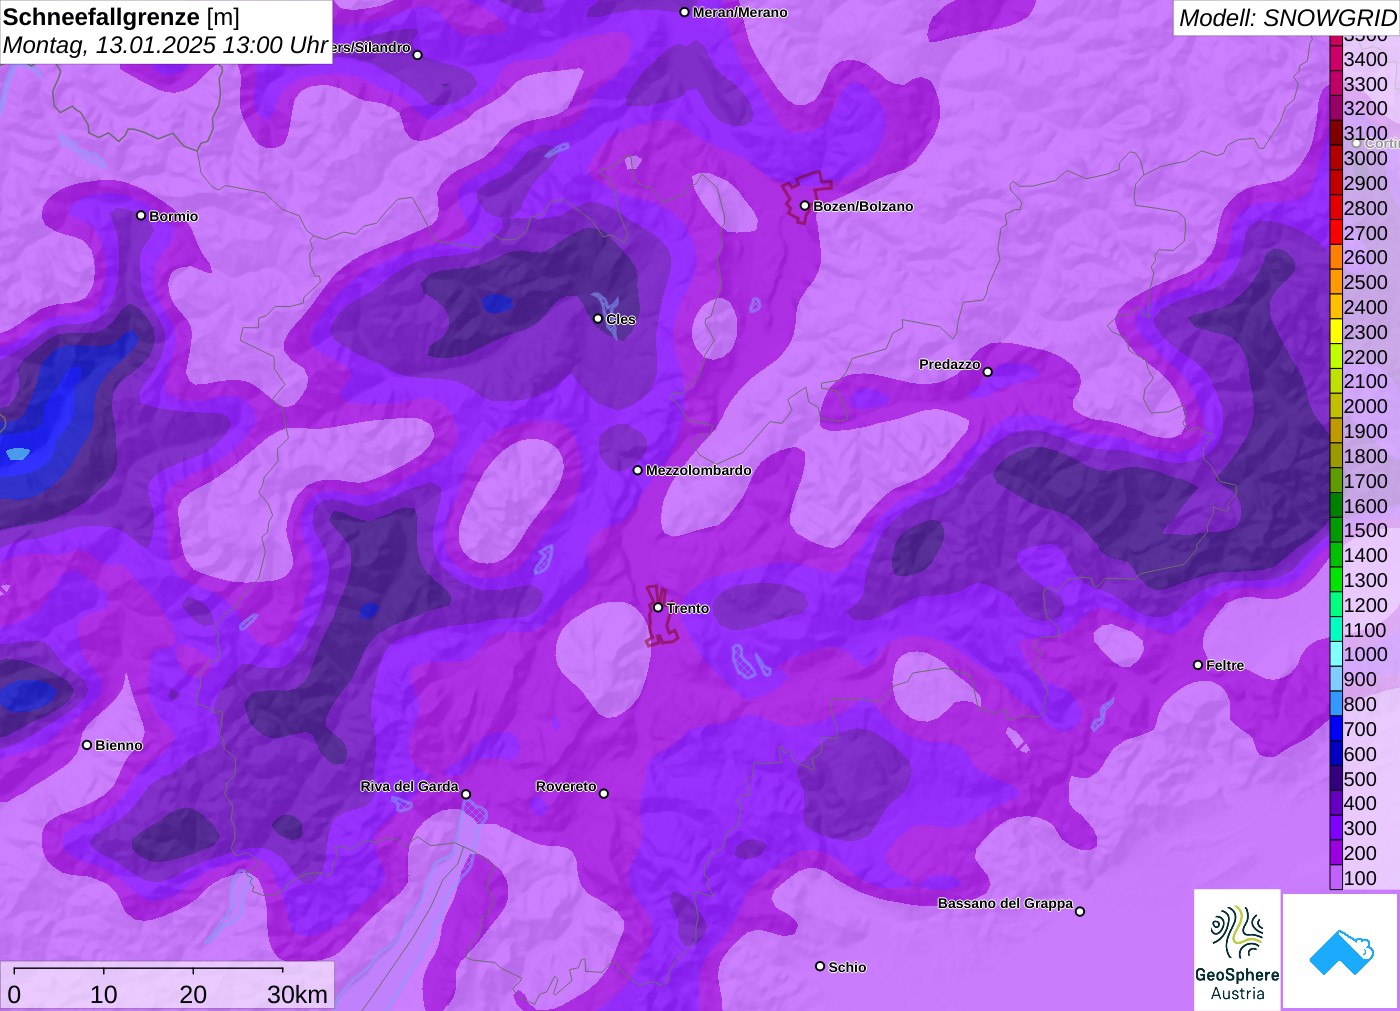Click the 3400 legend value

tap(1365, 59)
